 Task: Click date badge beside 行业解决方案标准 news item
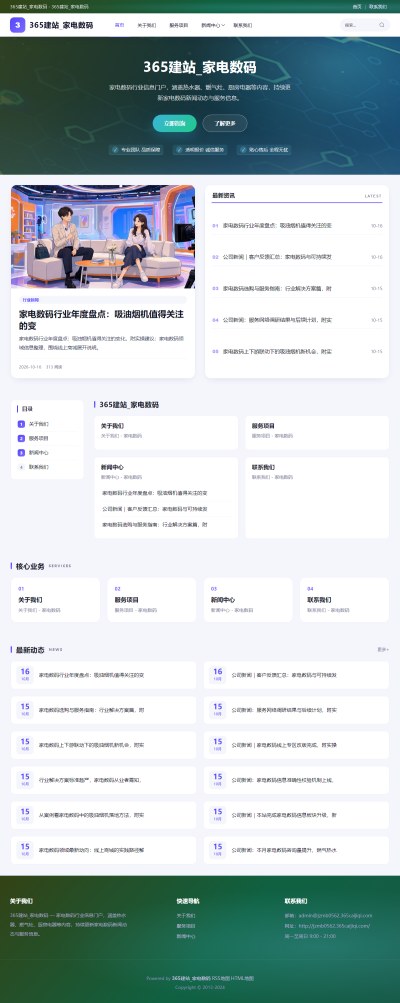(x=25, y=779)
